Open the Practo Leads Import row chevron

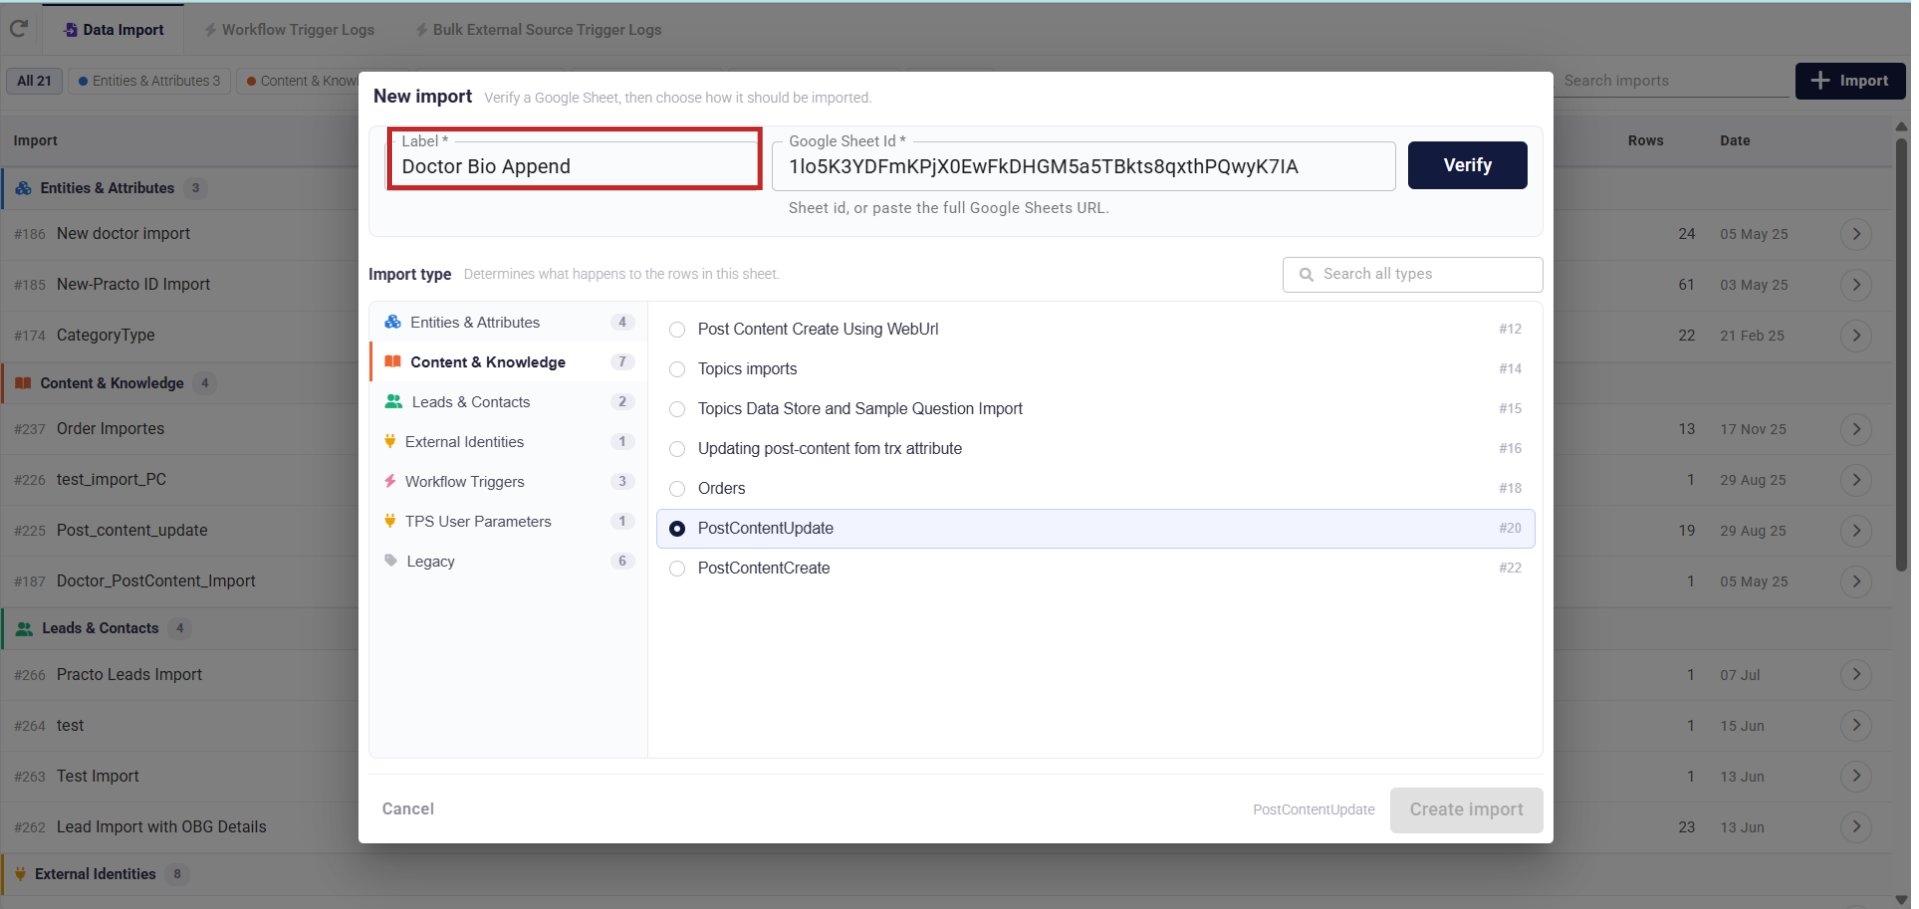1856,675
